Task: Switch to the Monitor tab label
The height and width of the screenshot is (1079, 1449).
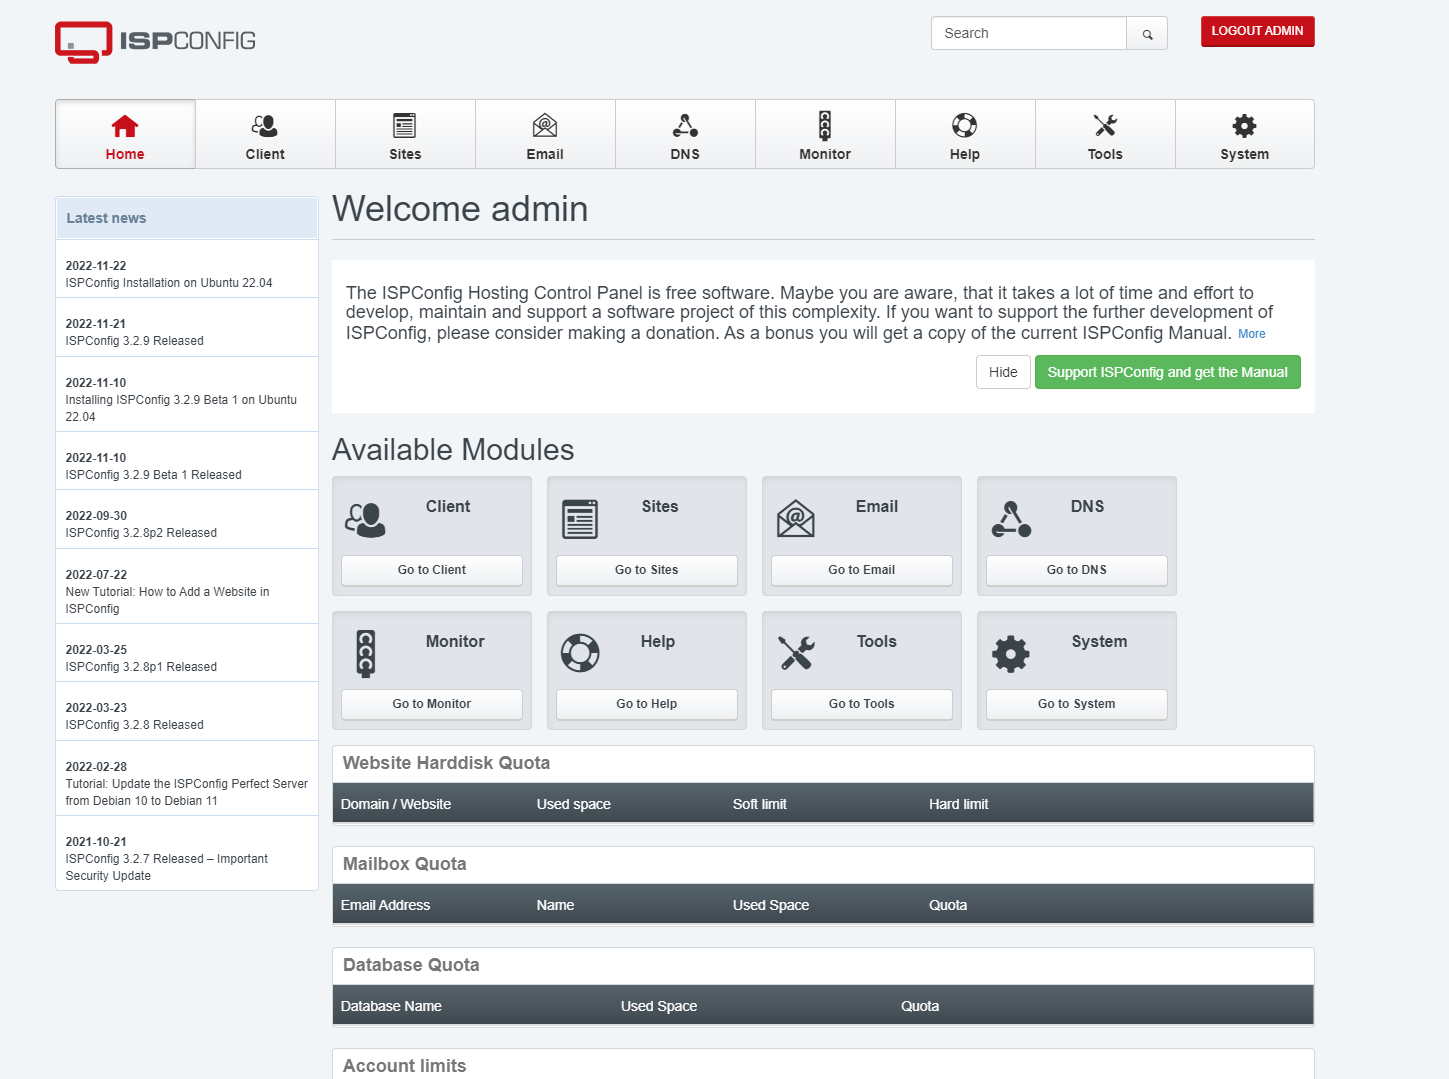Action: point(825,154)
